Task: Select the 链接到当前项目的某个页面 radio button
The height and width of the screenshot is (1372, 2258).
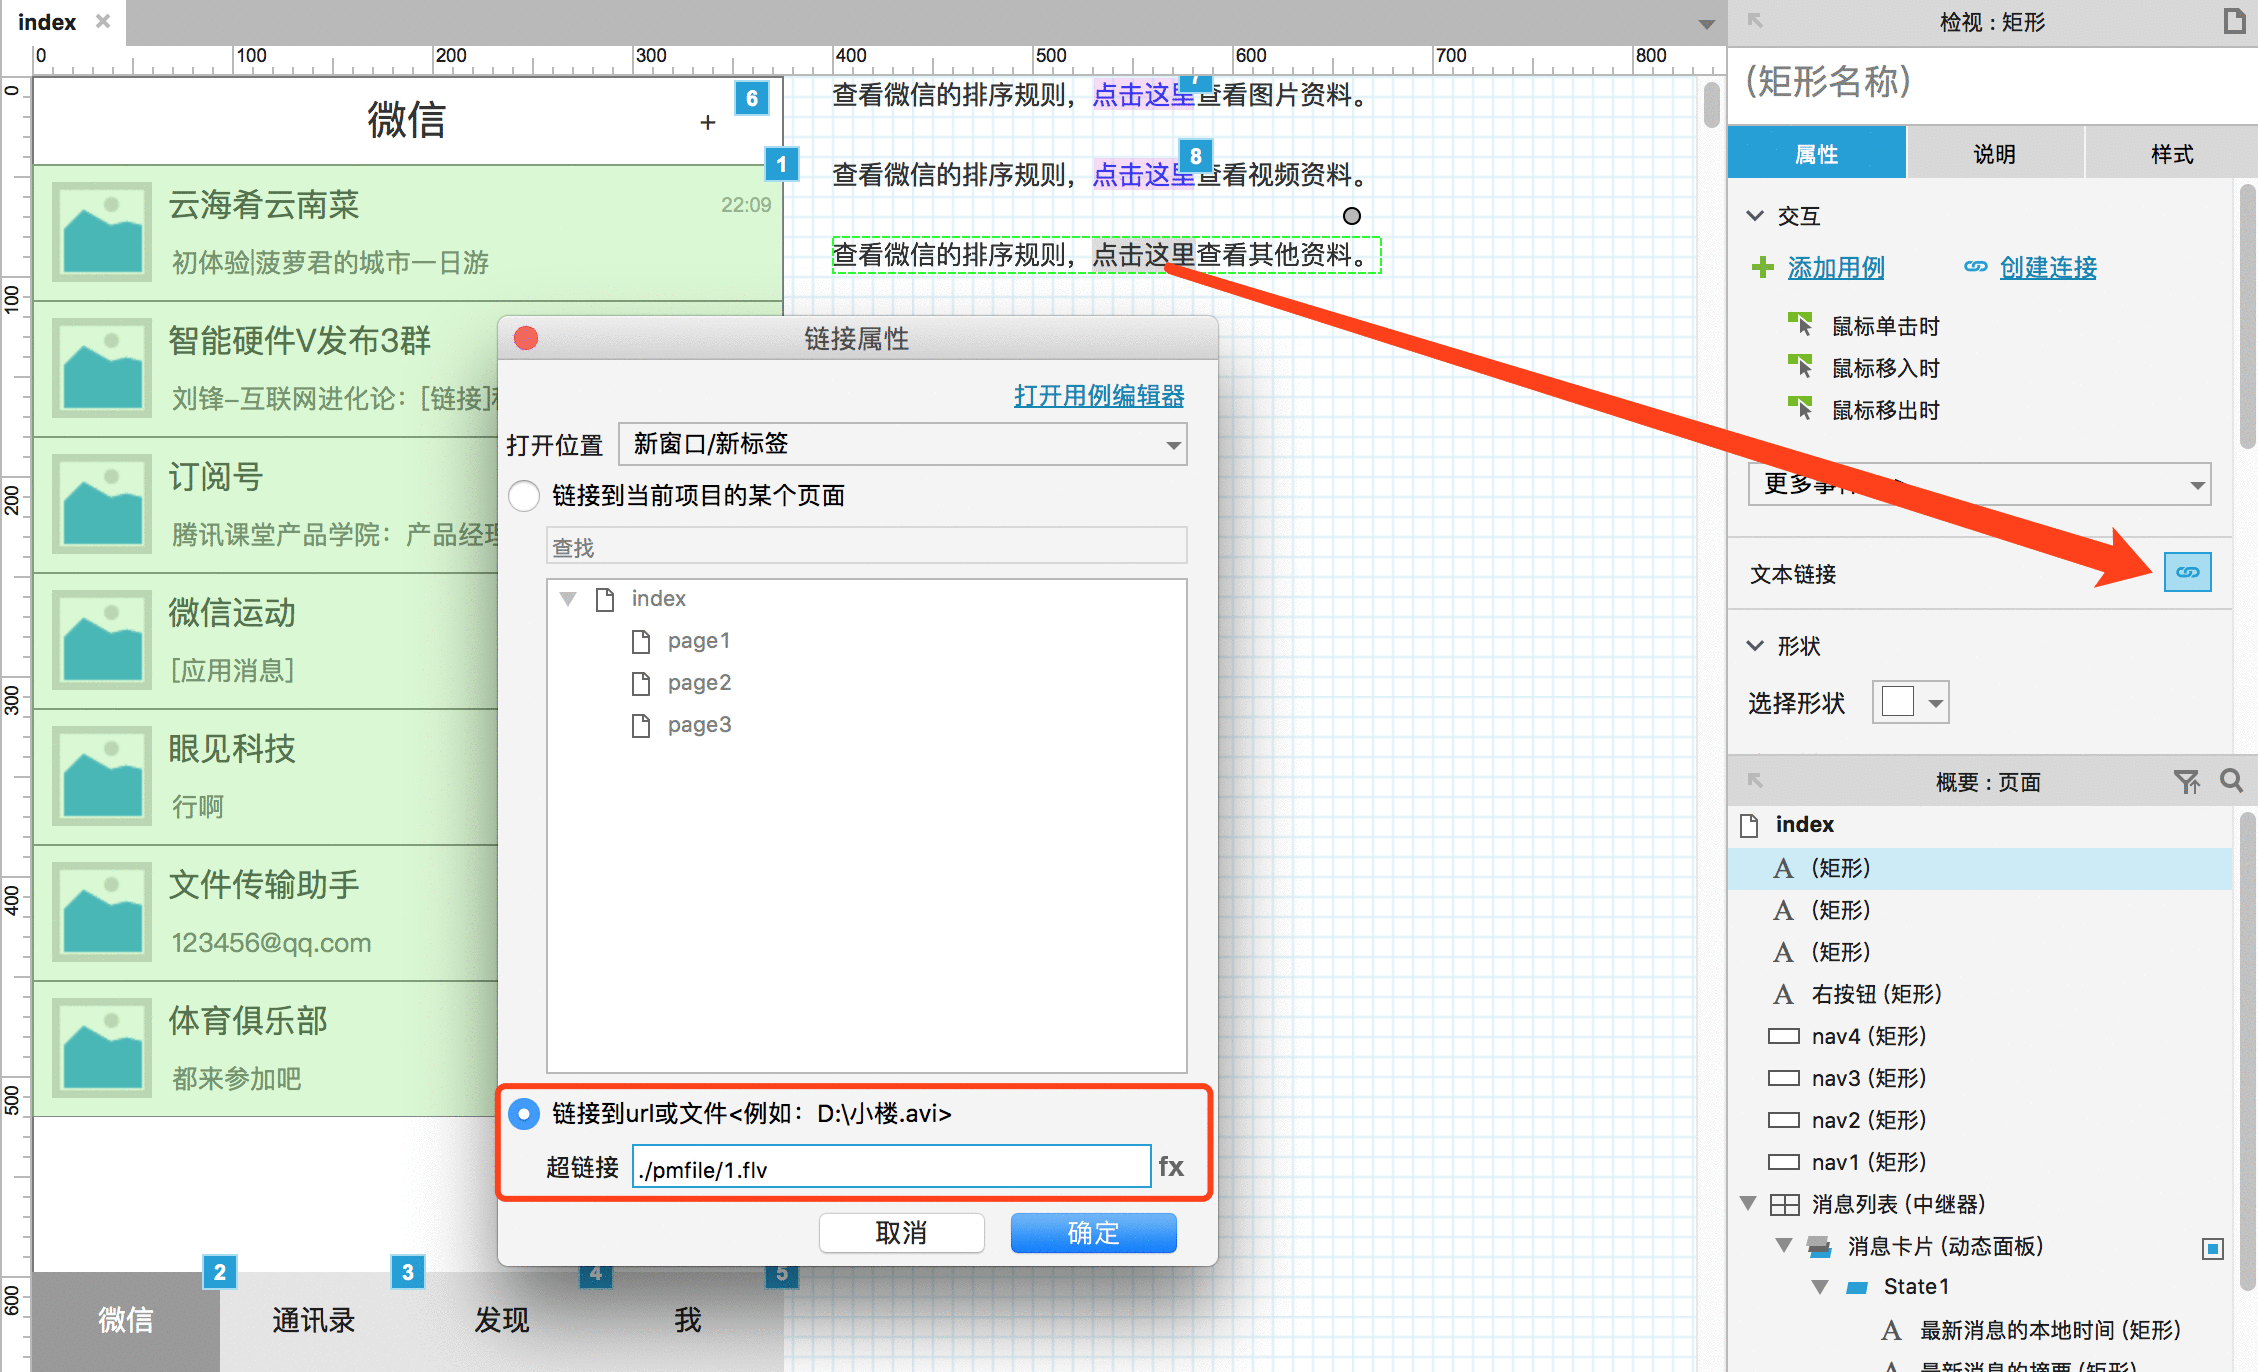Action: (526, 495)
